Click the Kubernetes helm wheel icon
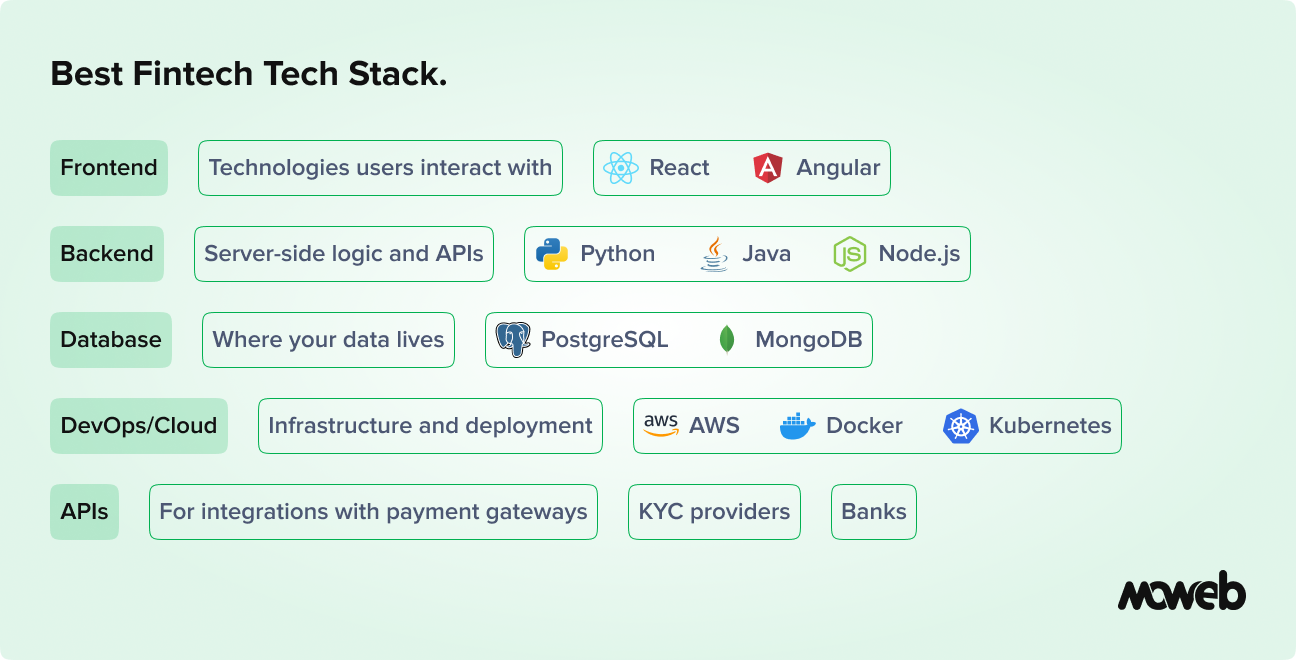 tap(961, 425)
